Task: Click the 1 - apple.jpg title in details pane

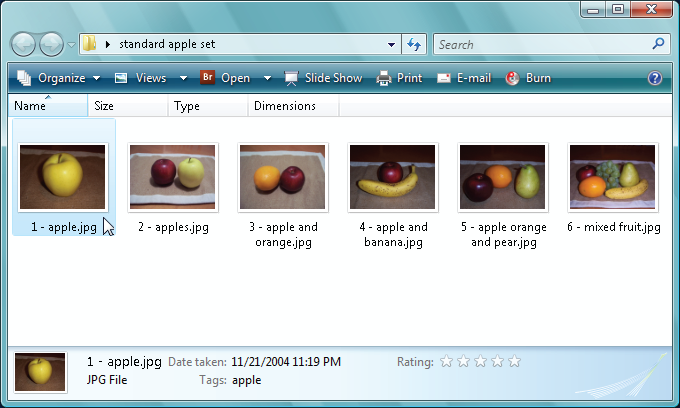Action: coord(124,362)
